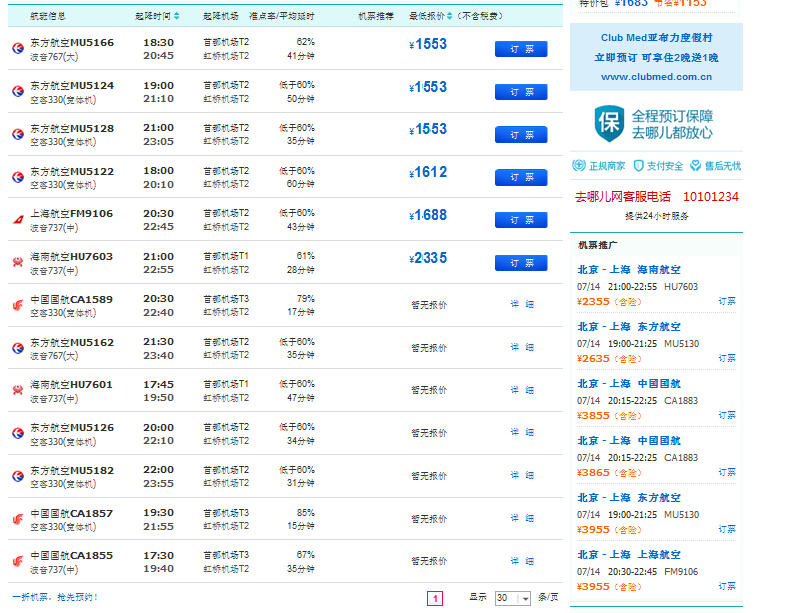Image resolution: width=788 pixels, height=613 pixels.
Task: Click the 准点率/平均延时 column header
Action: 281,16
